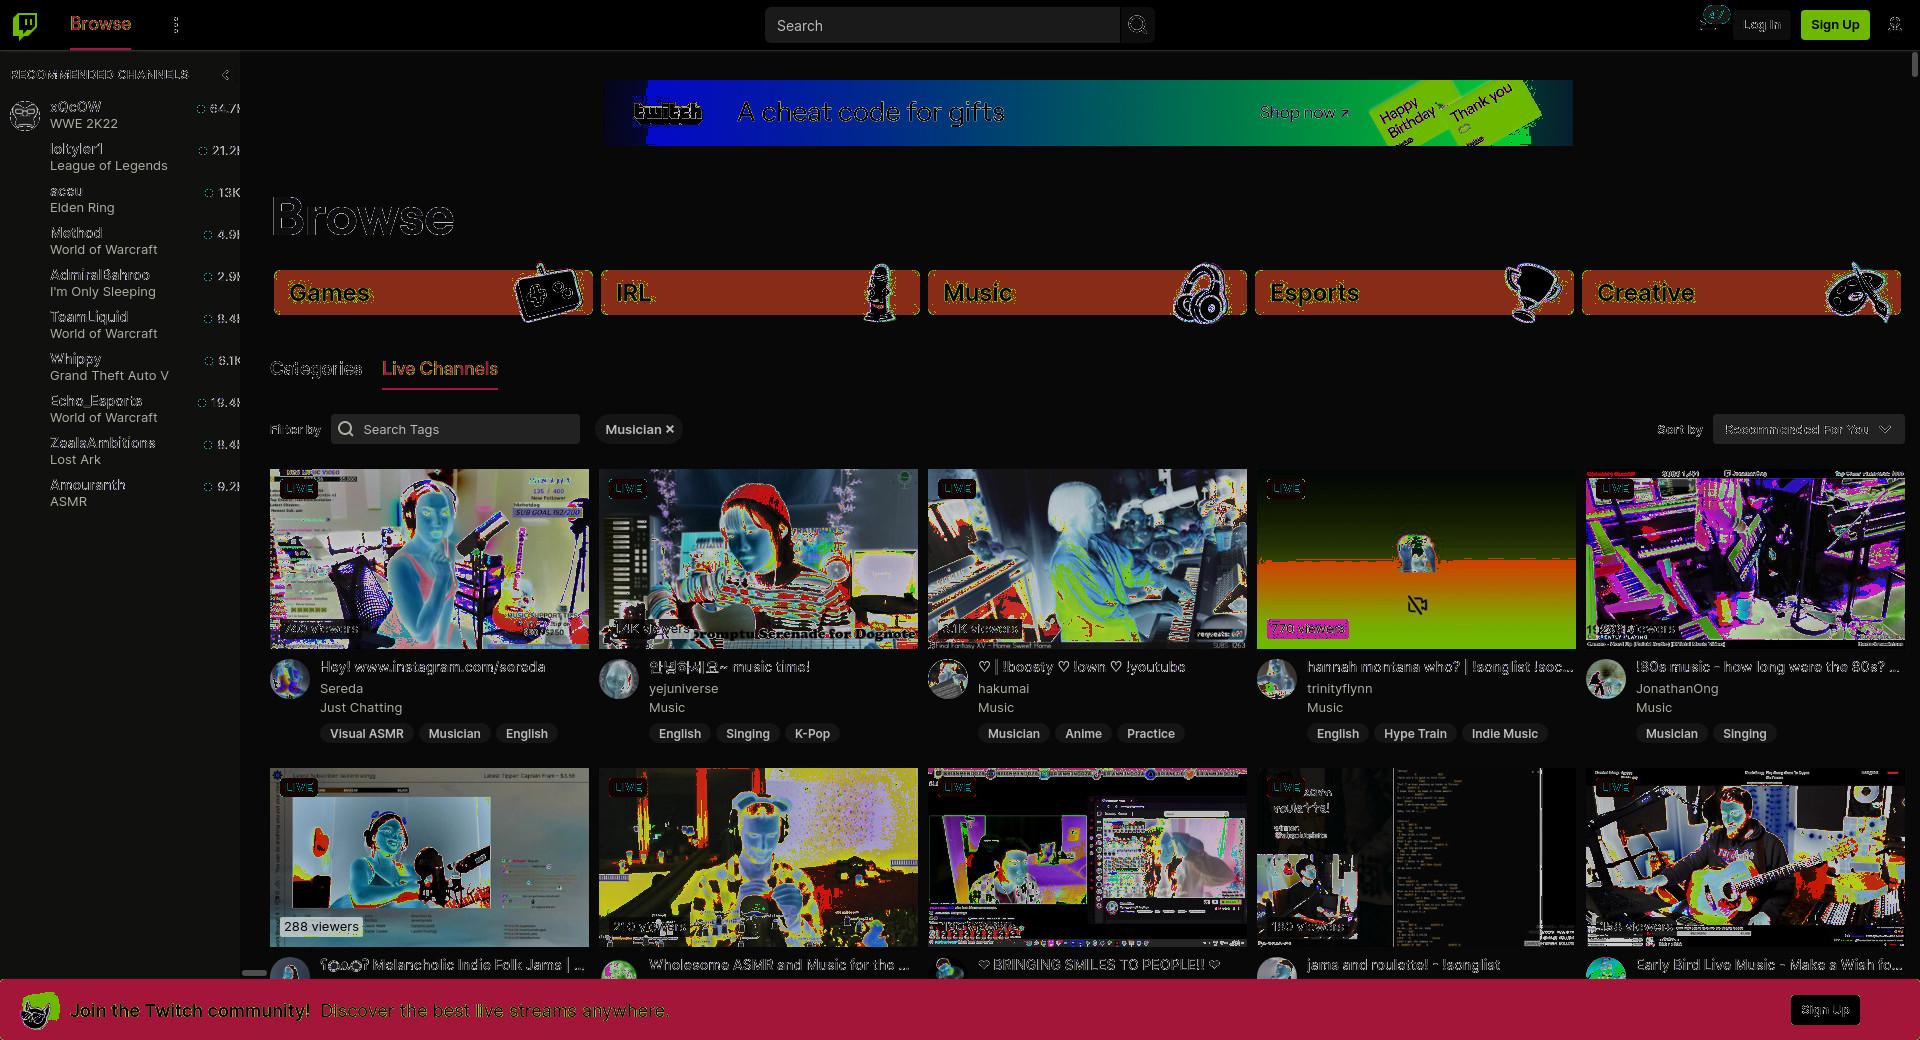Open Sereda's live stream thumbnail
The width and height of the screenshot is (1920, 1040).
(x=429, y=559)
